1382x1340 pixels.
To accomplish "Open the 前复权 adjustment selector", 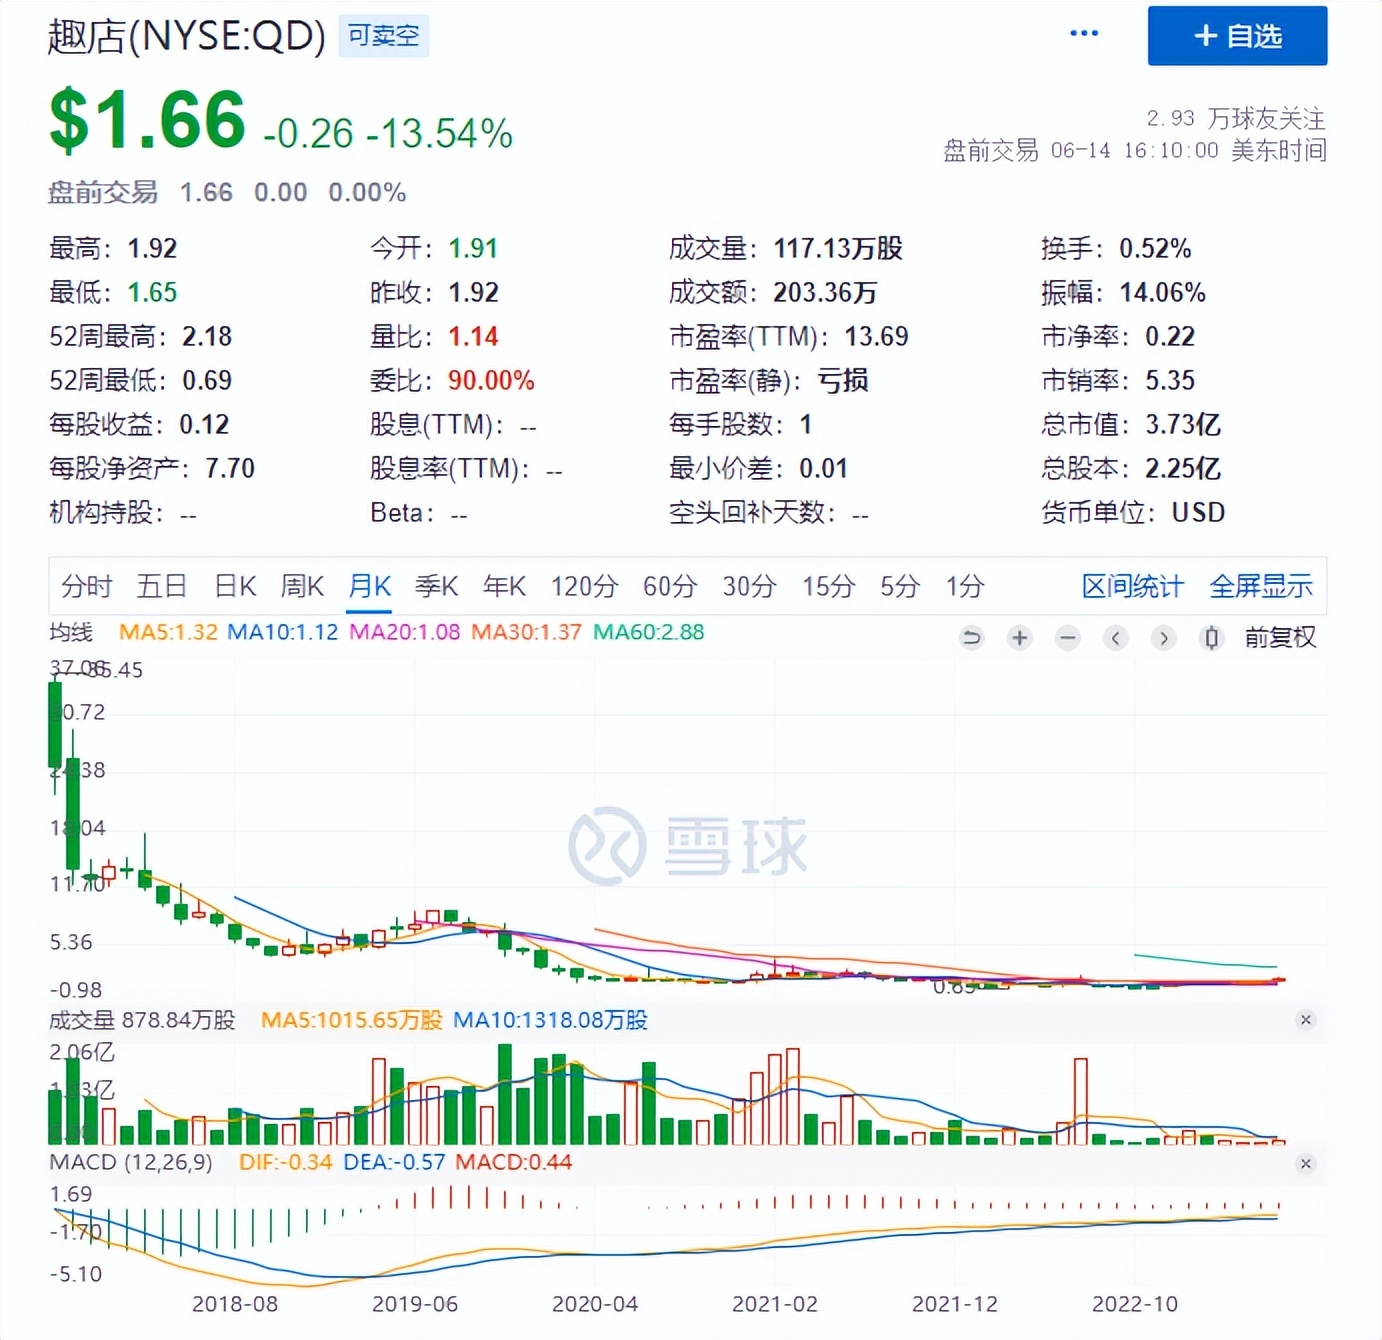I will tap(1281, 637).
